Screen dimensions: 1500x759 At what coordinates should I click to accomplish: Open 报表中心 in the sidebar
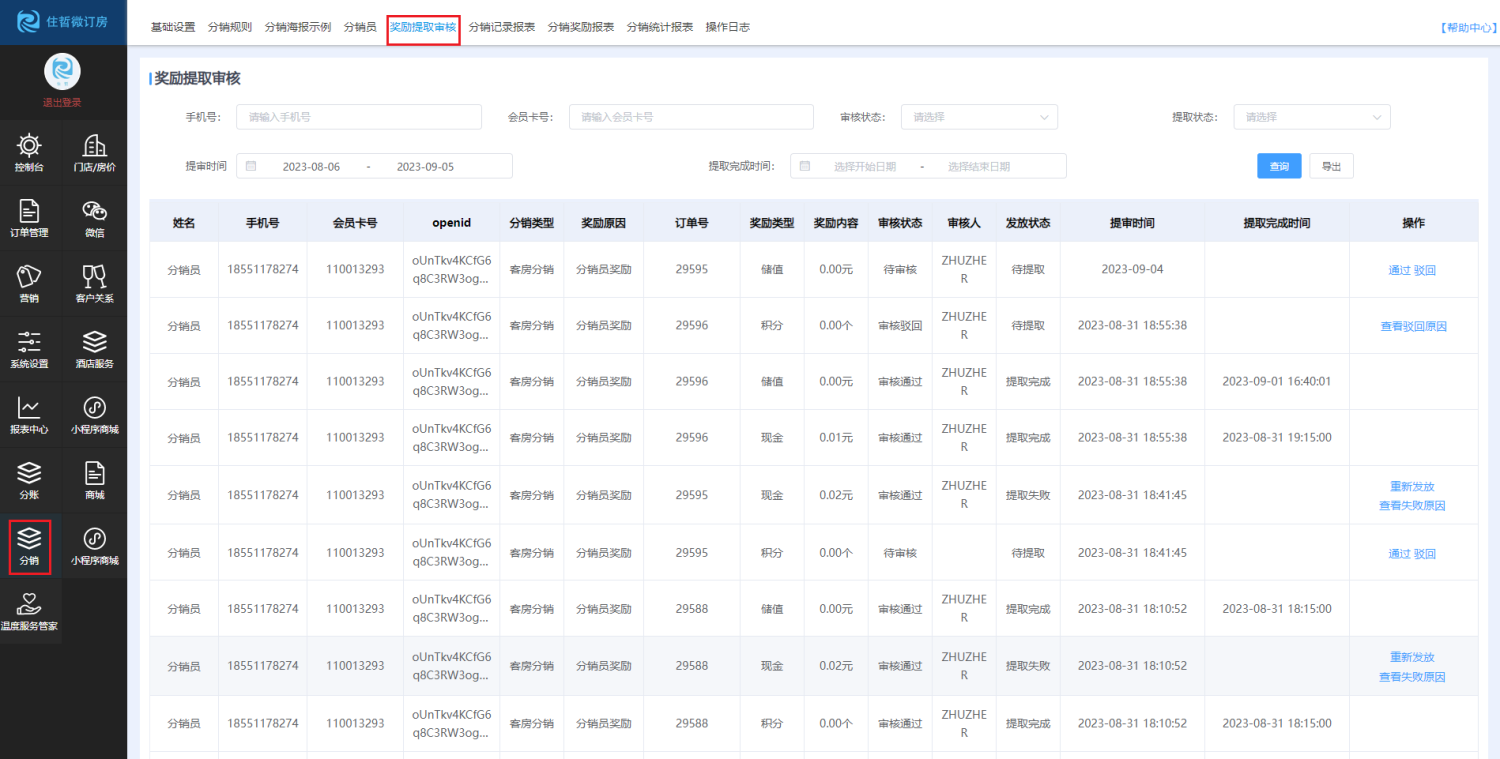pos(30,415)
